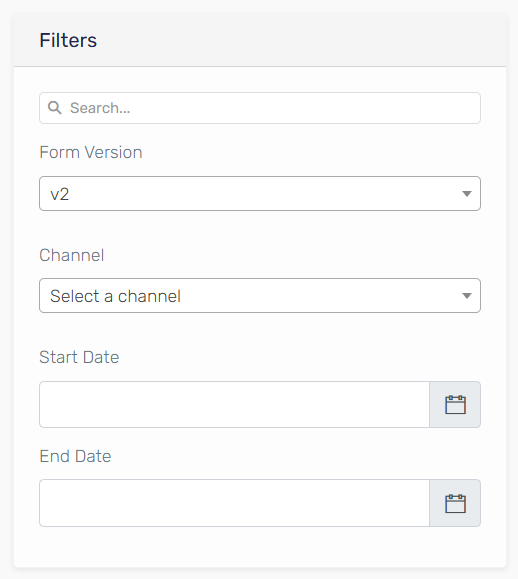Open the Select a channel combo box

[x=260, y=295]
